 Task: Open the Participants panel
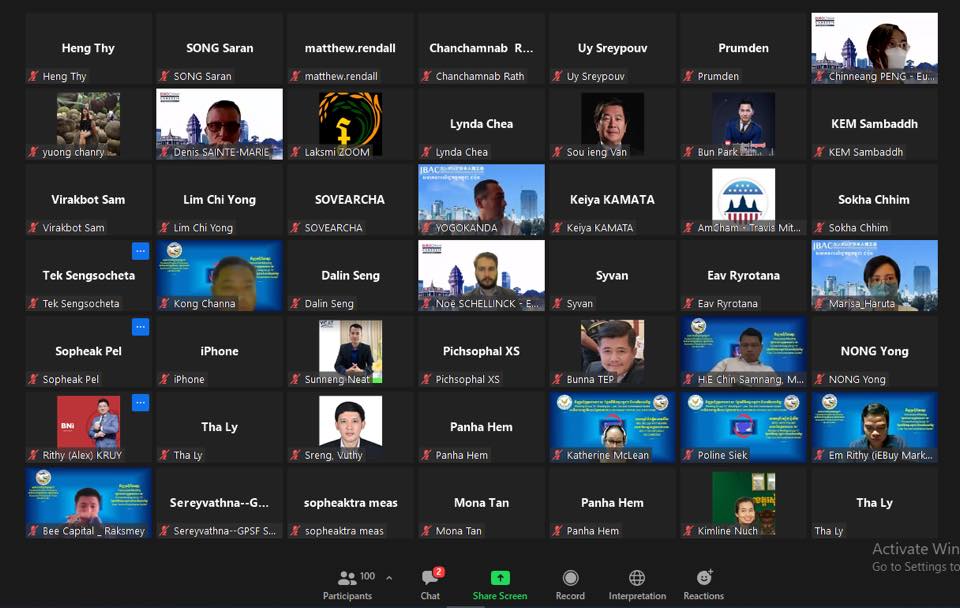click(347, 584)
